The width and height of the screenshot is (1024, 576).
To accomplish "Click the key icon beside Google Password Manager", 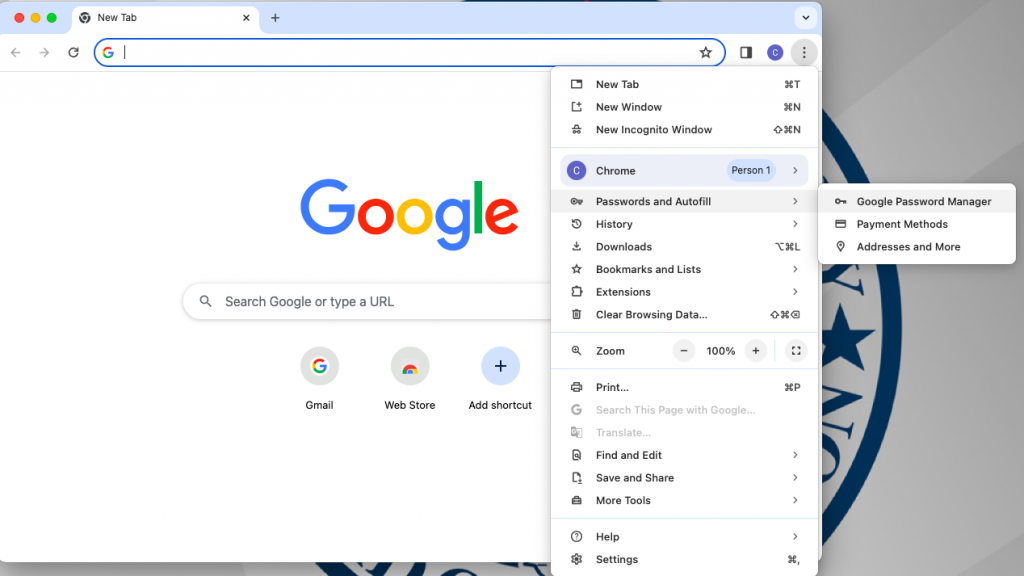I will pos(840,201).
